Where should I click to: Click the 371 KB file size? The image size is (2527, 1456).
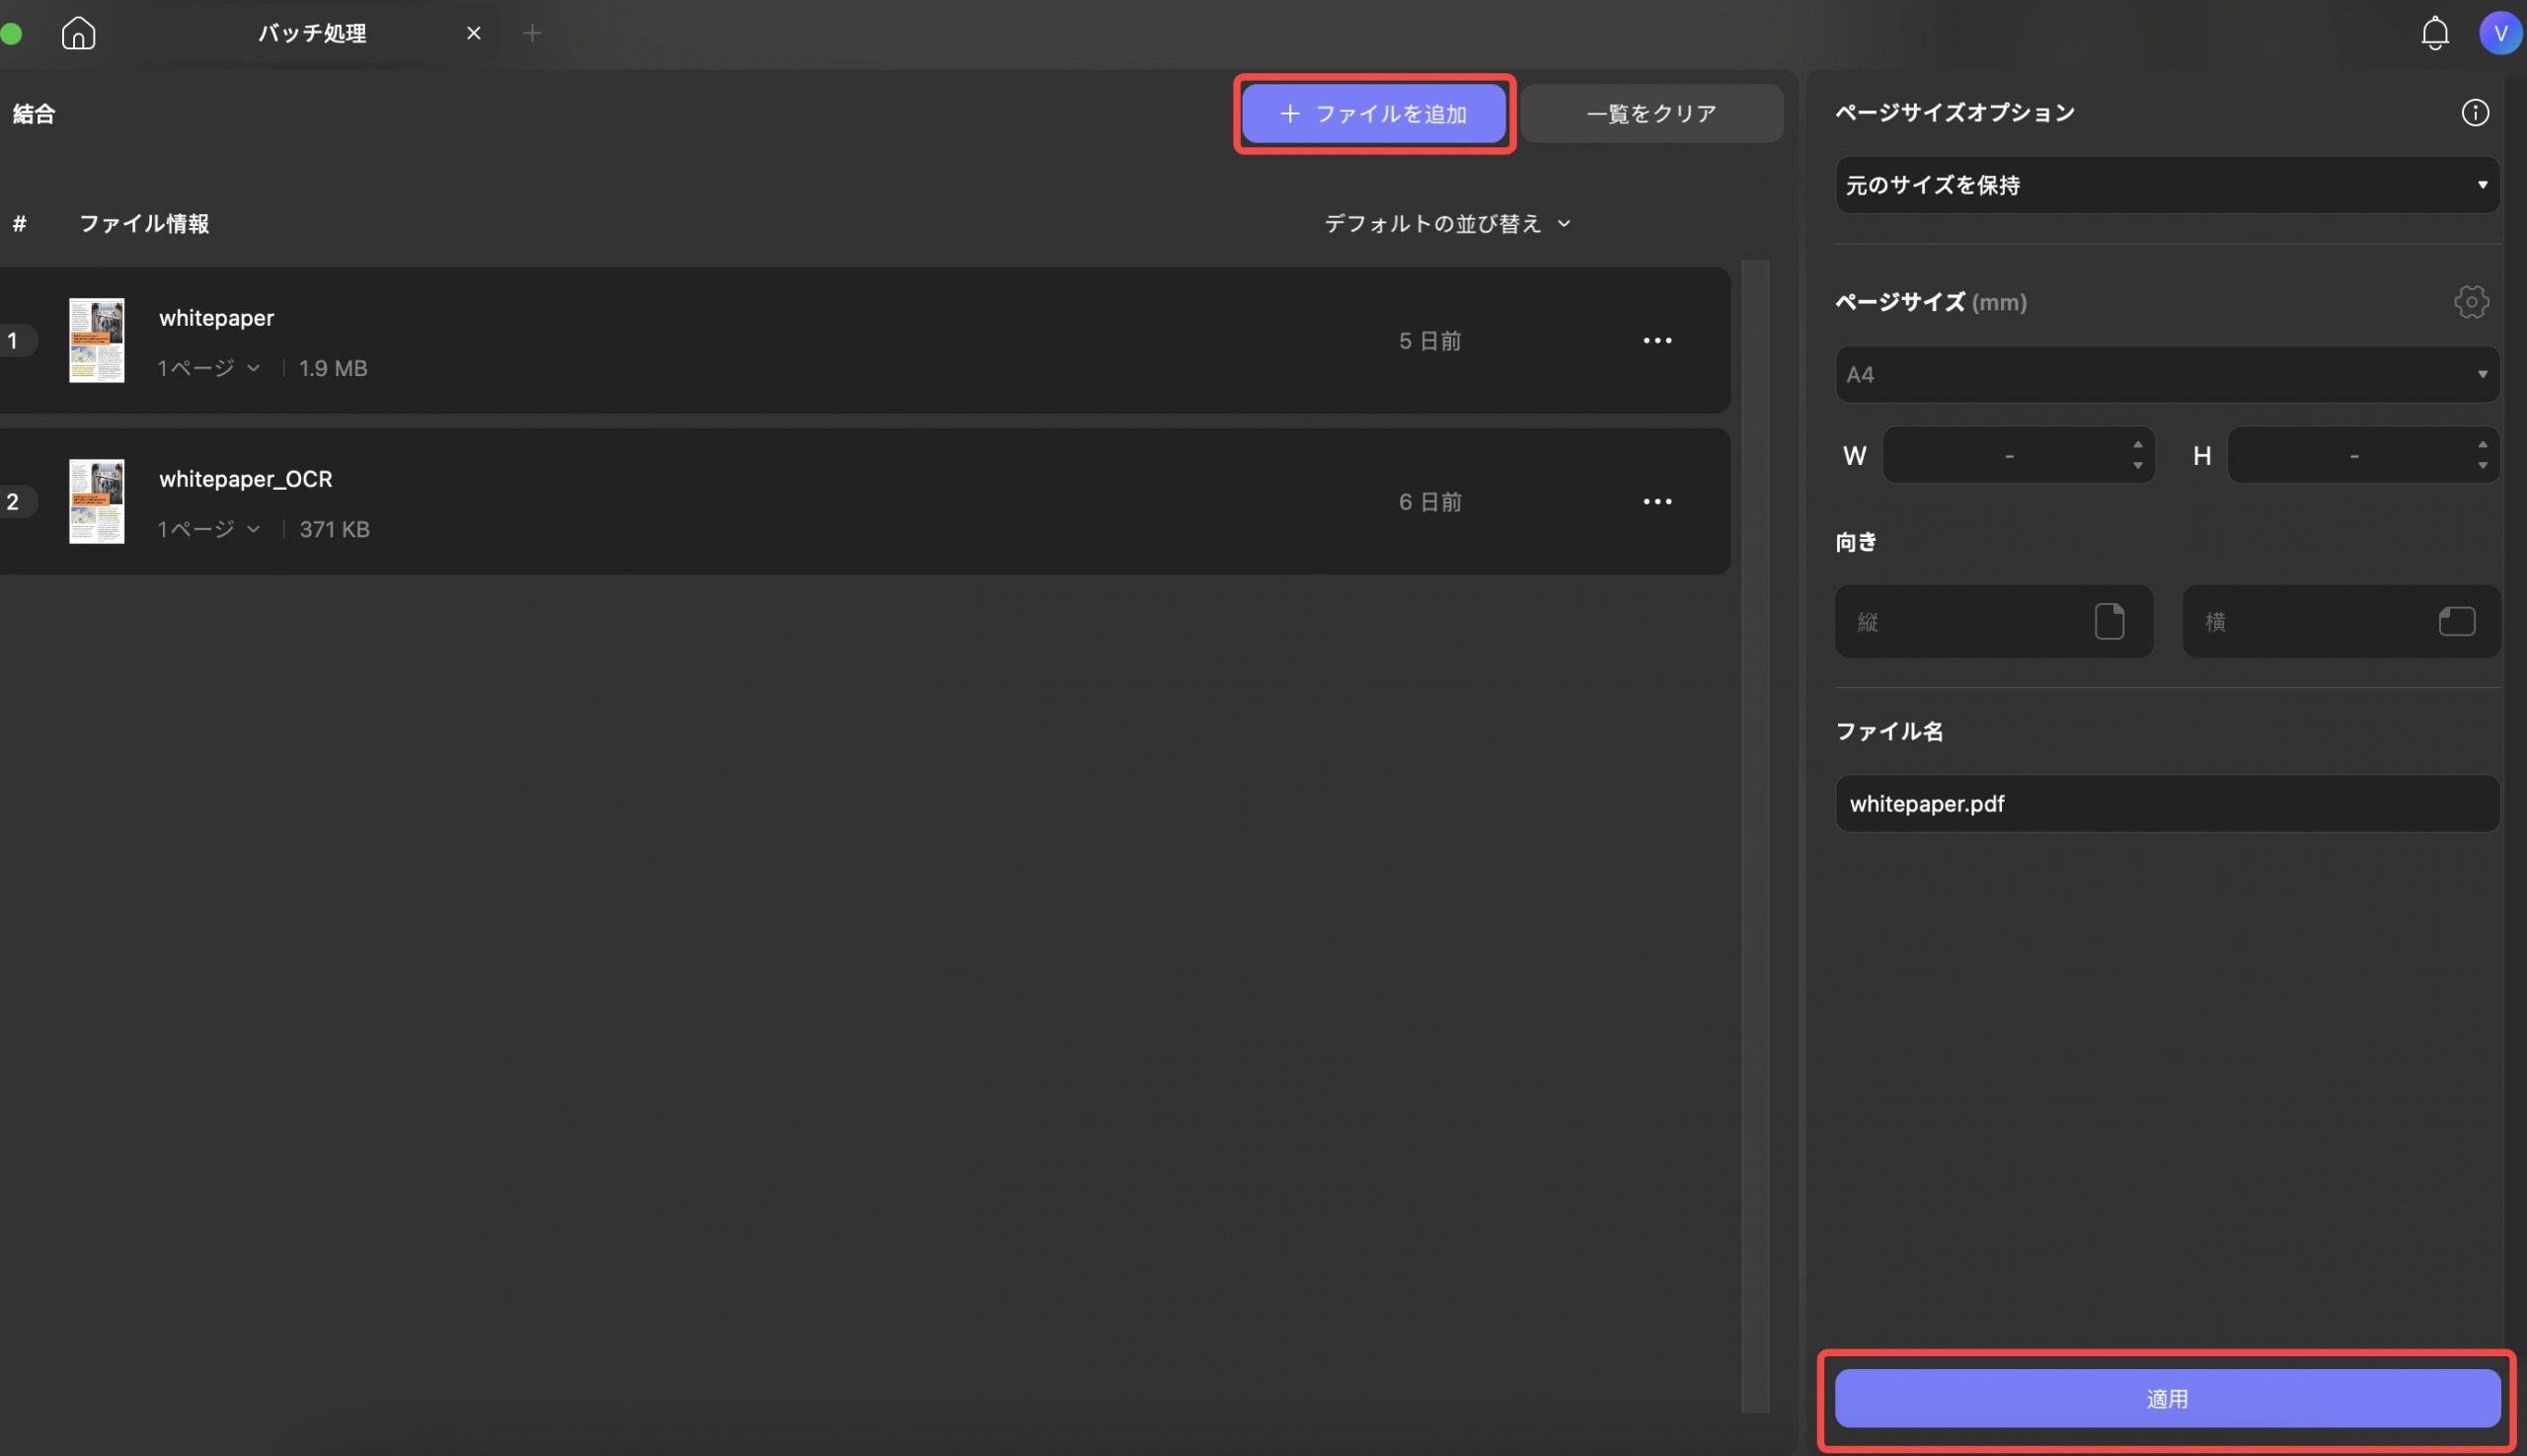[x=334, y=529]
